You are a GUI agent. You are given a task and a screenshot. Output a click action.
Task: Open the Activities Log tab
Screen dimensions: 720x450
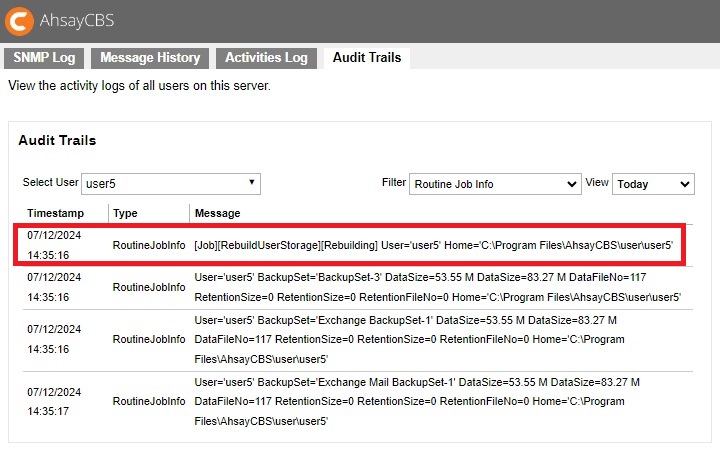[266, 58]
